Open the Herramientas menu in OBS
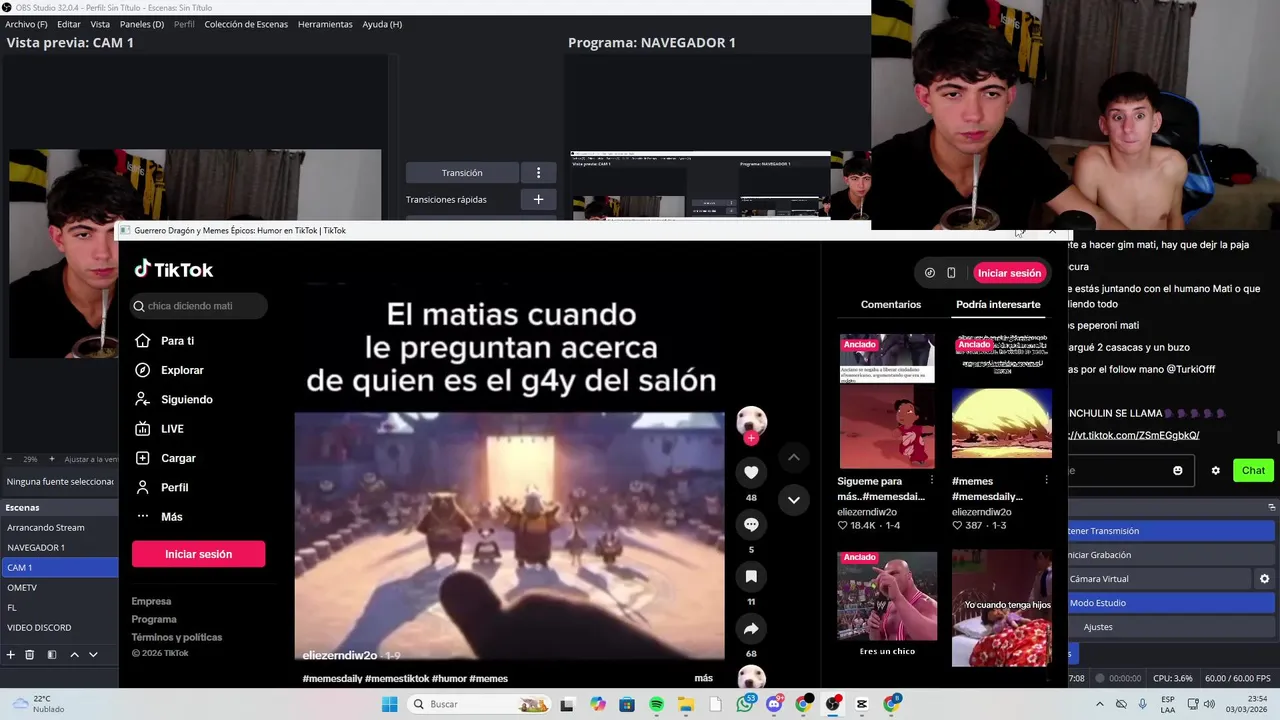 click(325, 24)
